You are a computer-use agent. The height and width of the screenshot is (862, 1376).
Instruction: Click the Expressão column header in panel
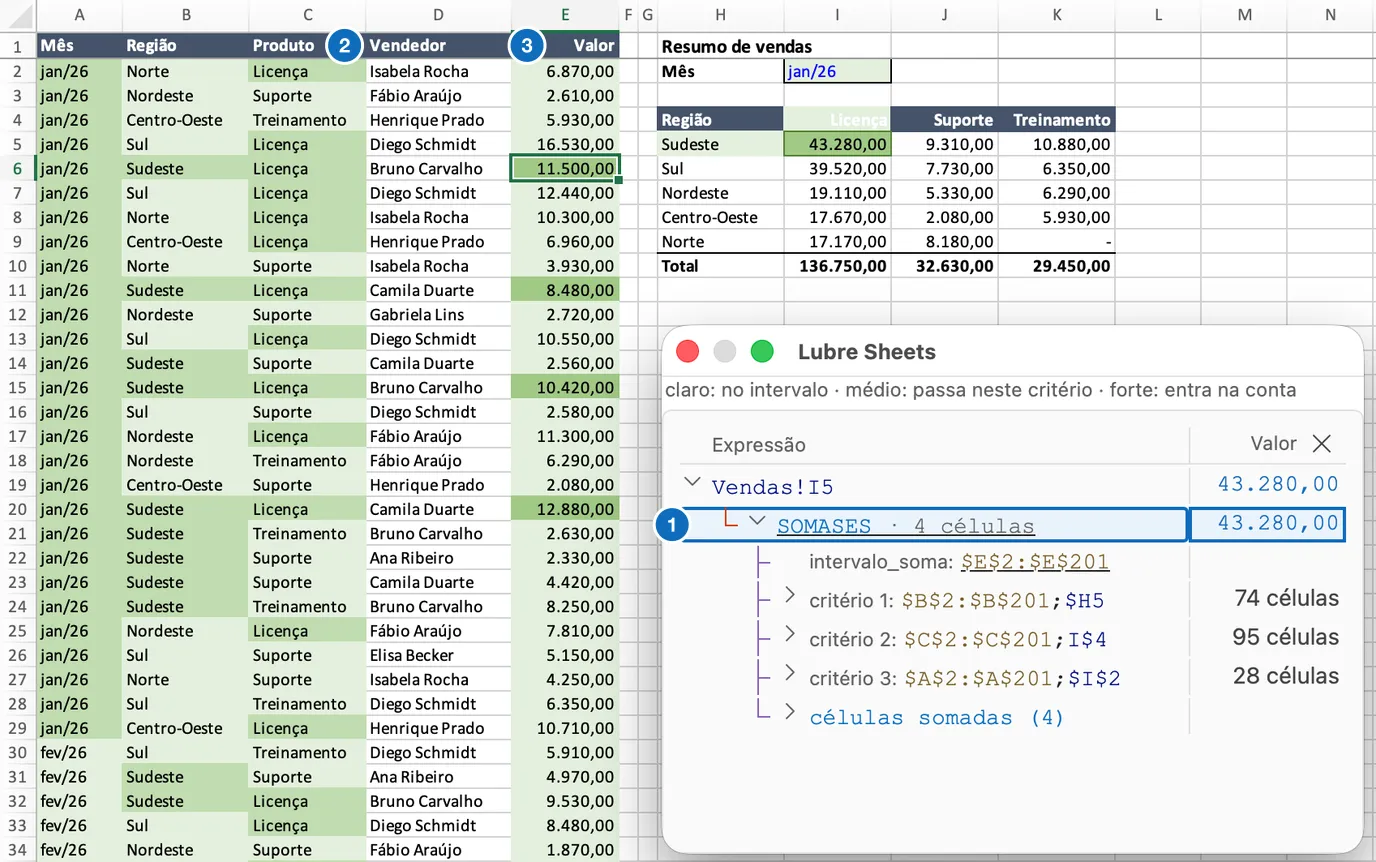[x=759, y=445]
